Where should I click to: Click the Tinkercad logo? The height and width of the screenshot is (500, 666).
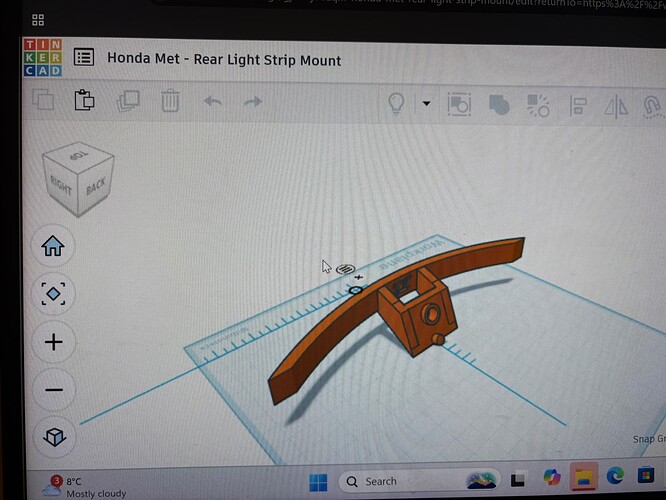[43, 58]
